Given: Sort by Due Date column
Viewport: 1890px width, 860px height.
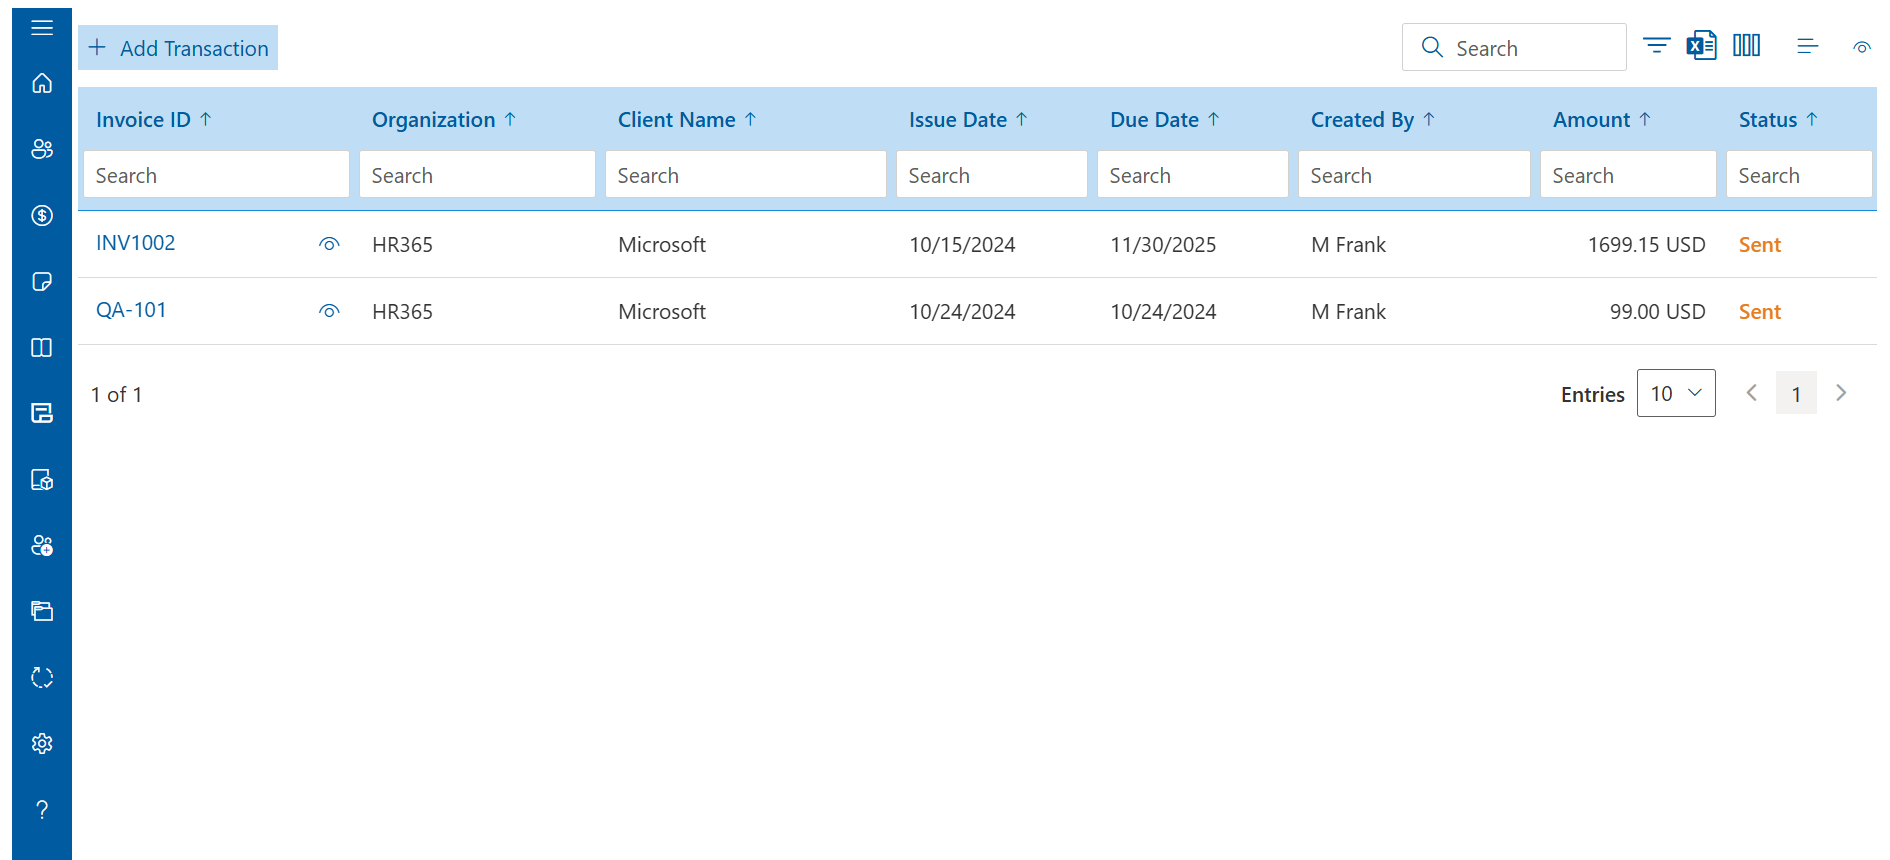Looking at the screenshot, I should point(1165,120).
